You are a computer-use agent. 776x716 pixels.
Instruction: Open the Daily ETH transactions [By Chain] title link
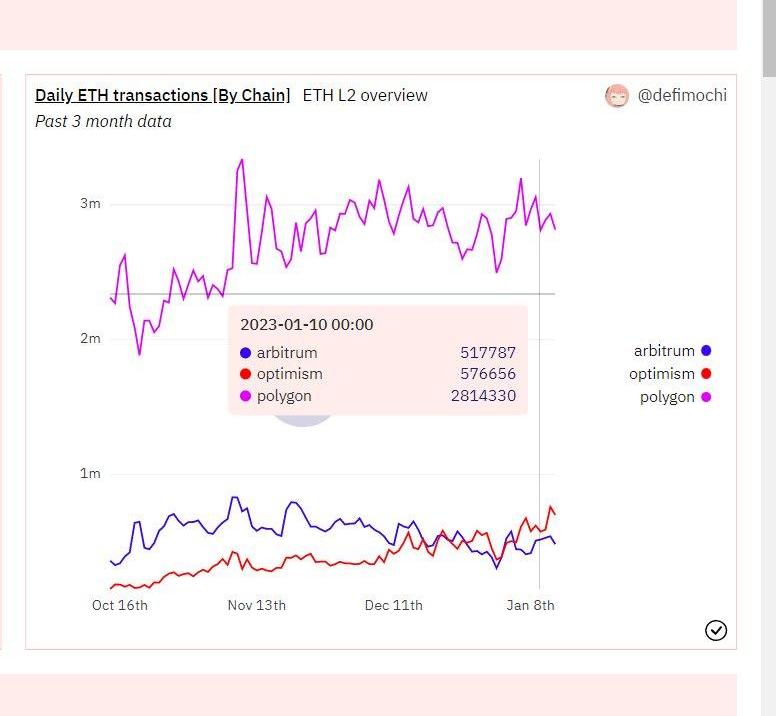162,95
